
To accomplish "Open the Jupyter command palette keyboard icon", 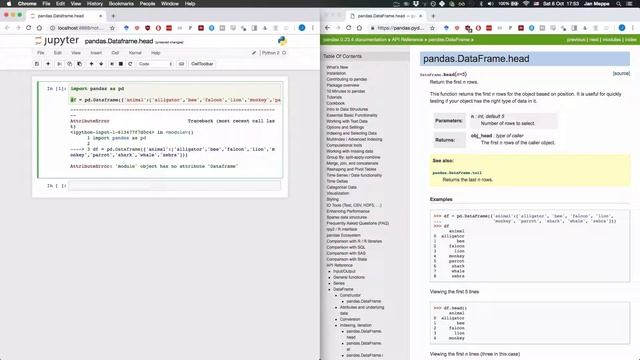I will click(182, 64).
